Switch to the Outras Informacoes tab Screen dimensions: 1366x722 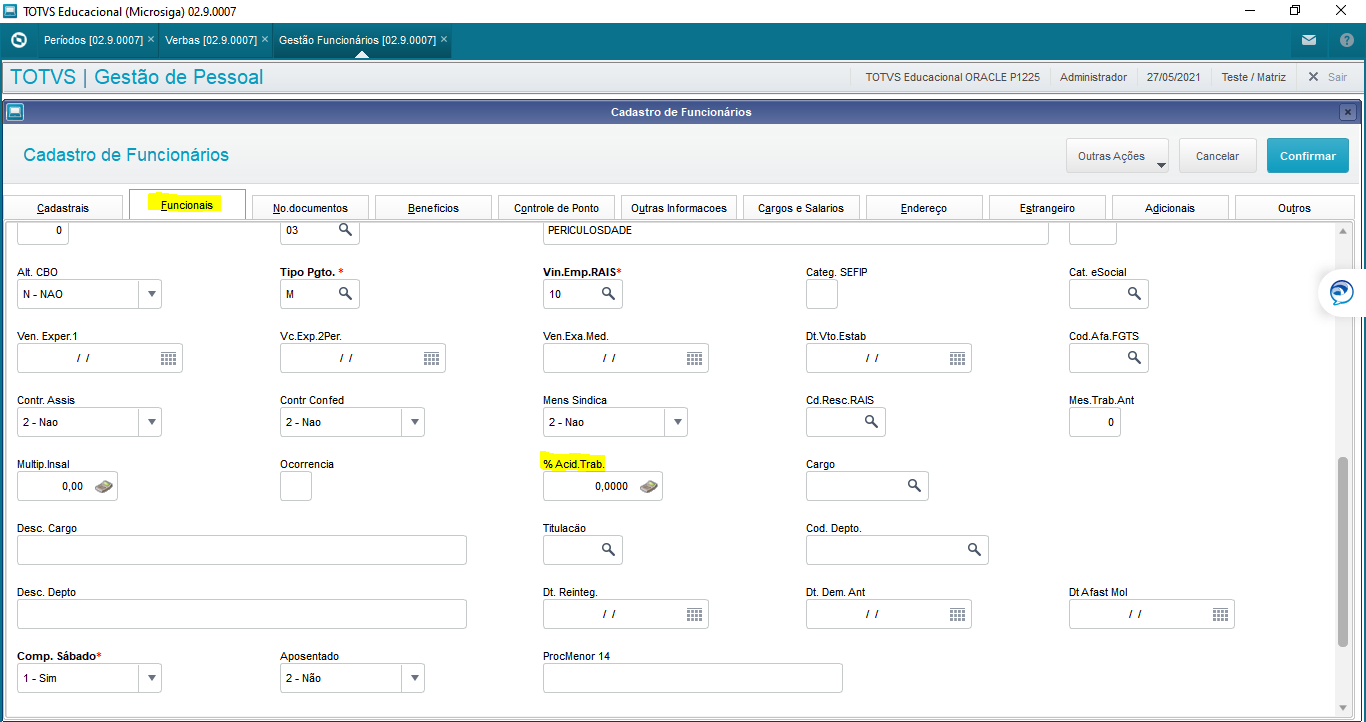(x=679, y=208)
